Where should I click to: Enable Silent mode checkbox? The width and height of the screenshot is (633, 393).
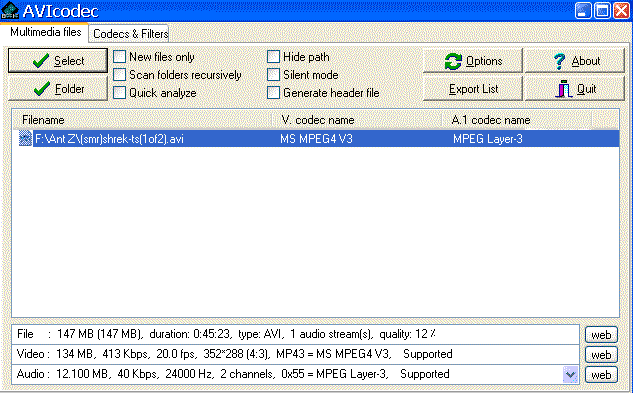pyautogui.click(x=273, y=75)
